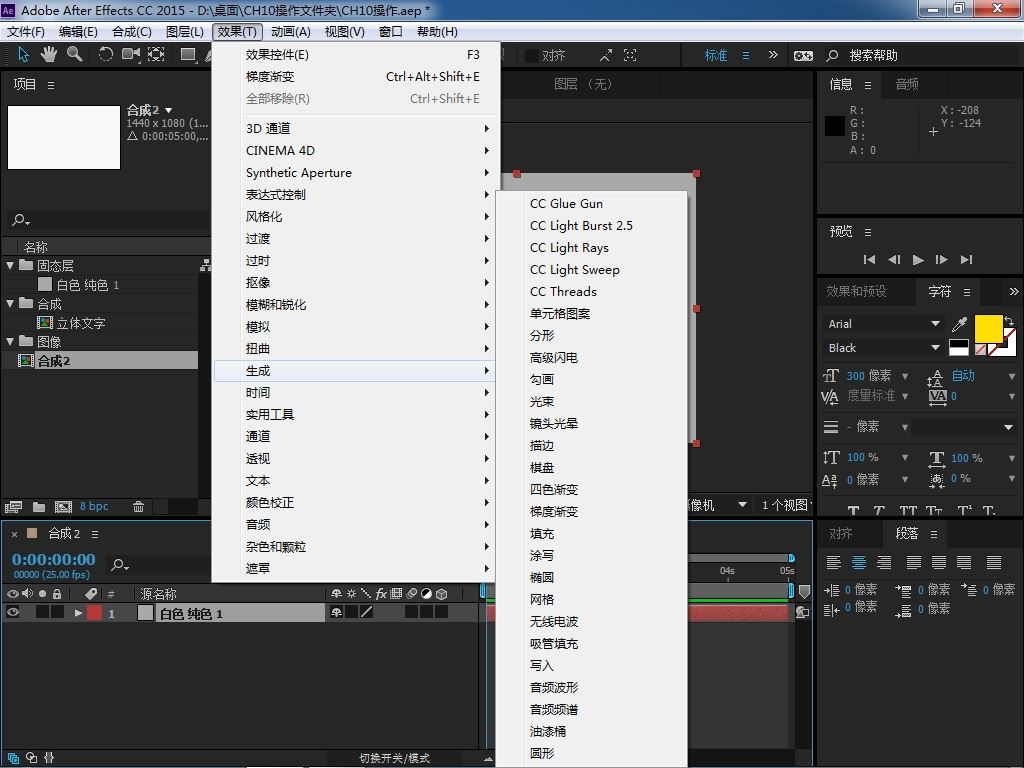
Task: Select the Rectangle shape tool
Action: click(x=188, y=55)
